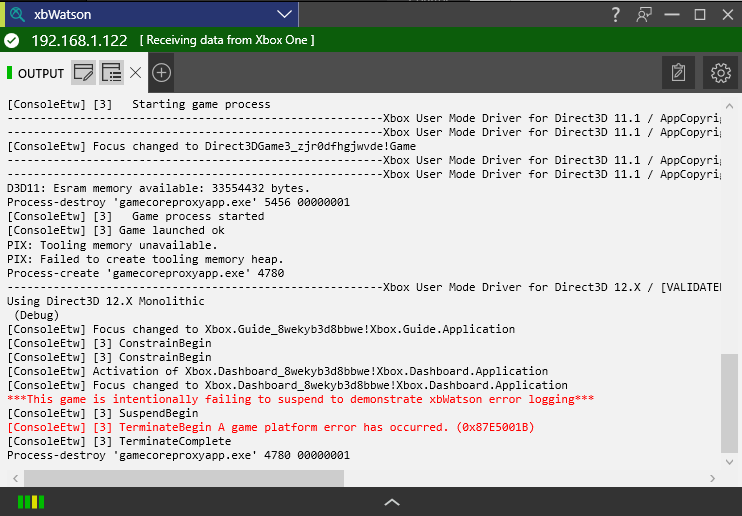The width and height of the screenshot is (742, 516).
Task: Click 'Activation of Xbox.Dashboard' log line
Action: [x=278, y=371]
